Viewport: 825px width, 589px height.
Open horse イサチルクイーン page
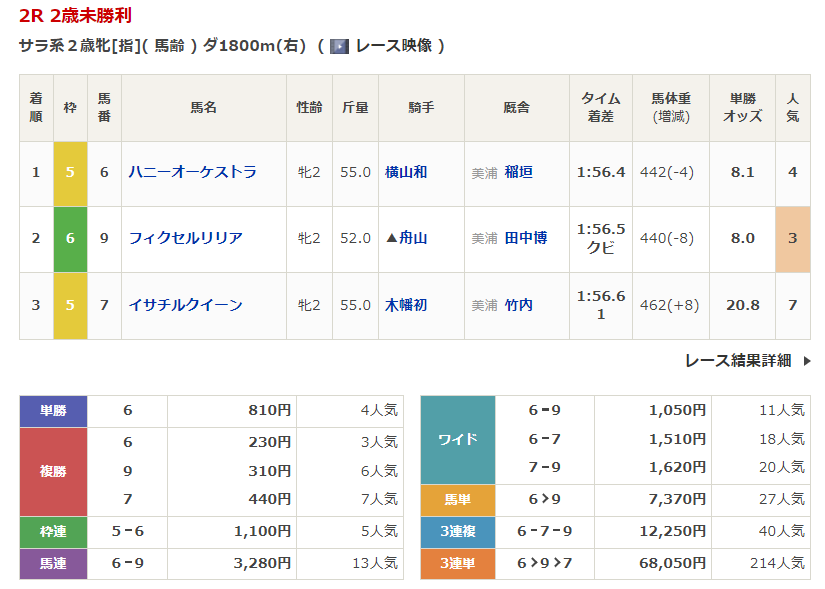coord(185,305)
